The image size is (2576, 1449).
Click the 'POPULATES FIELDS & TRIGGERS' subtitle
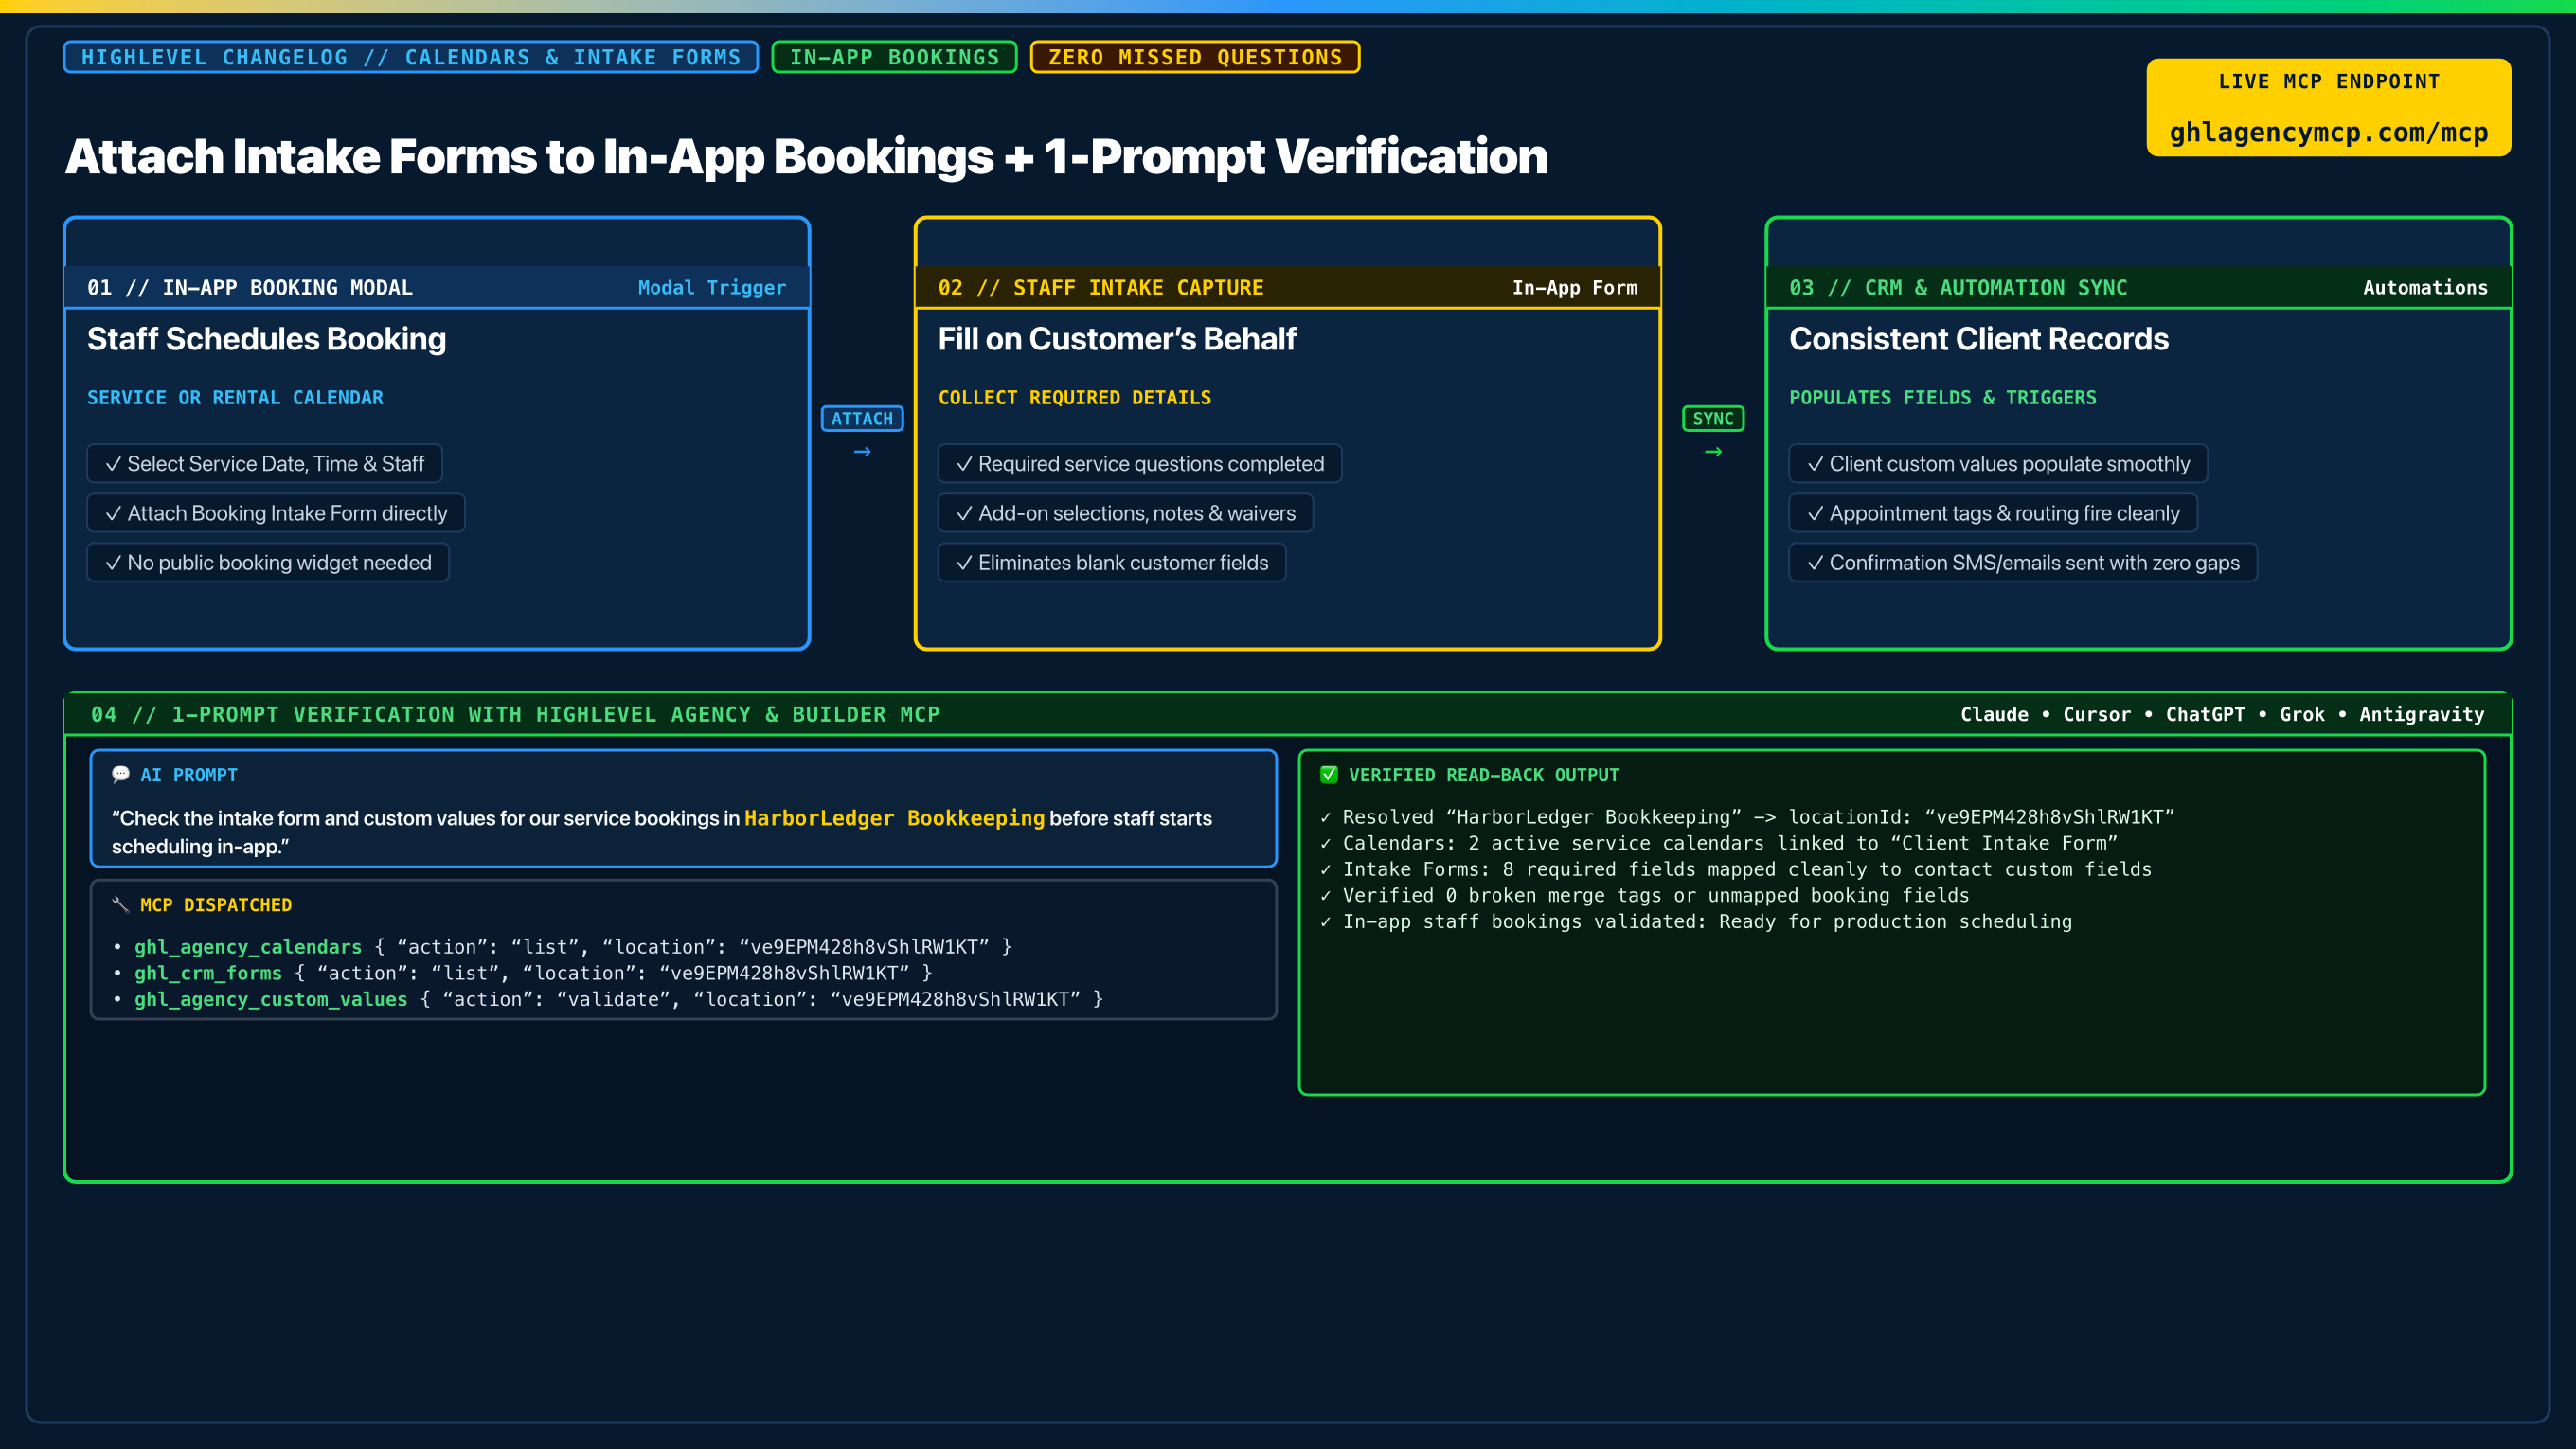(x=1942, y=397)
